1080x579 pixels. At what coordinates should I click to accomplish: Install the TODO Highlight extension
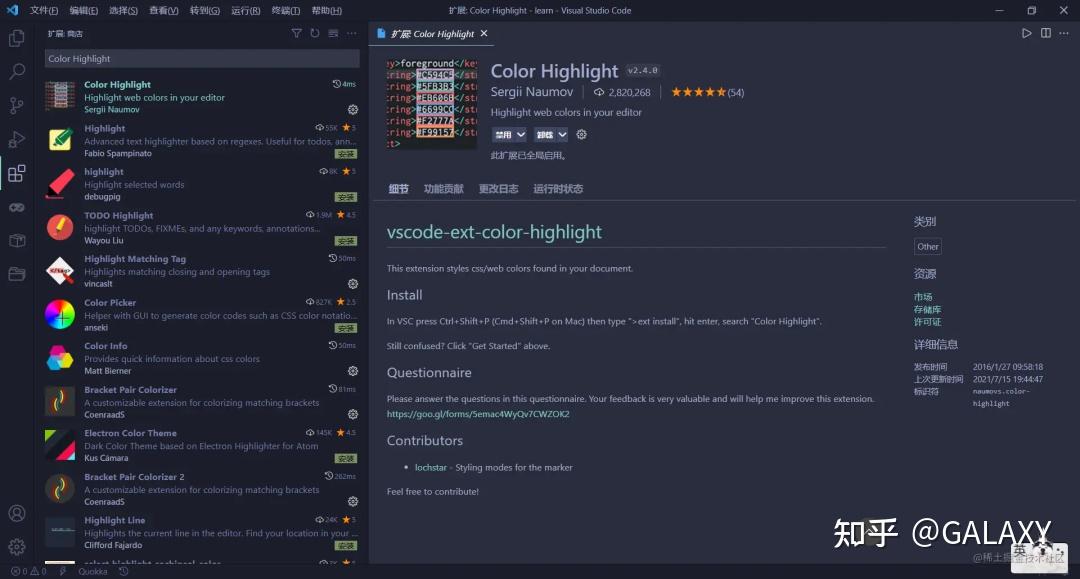tap(346, 241)
